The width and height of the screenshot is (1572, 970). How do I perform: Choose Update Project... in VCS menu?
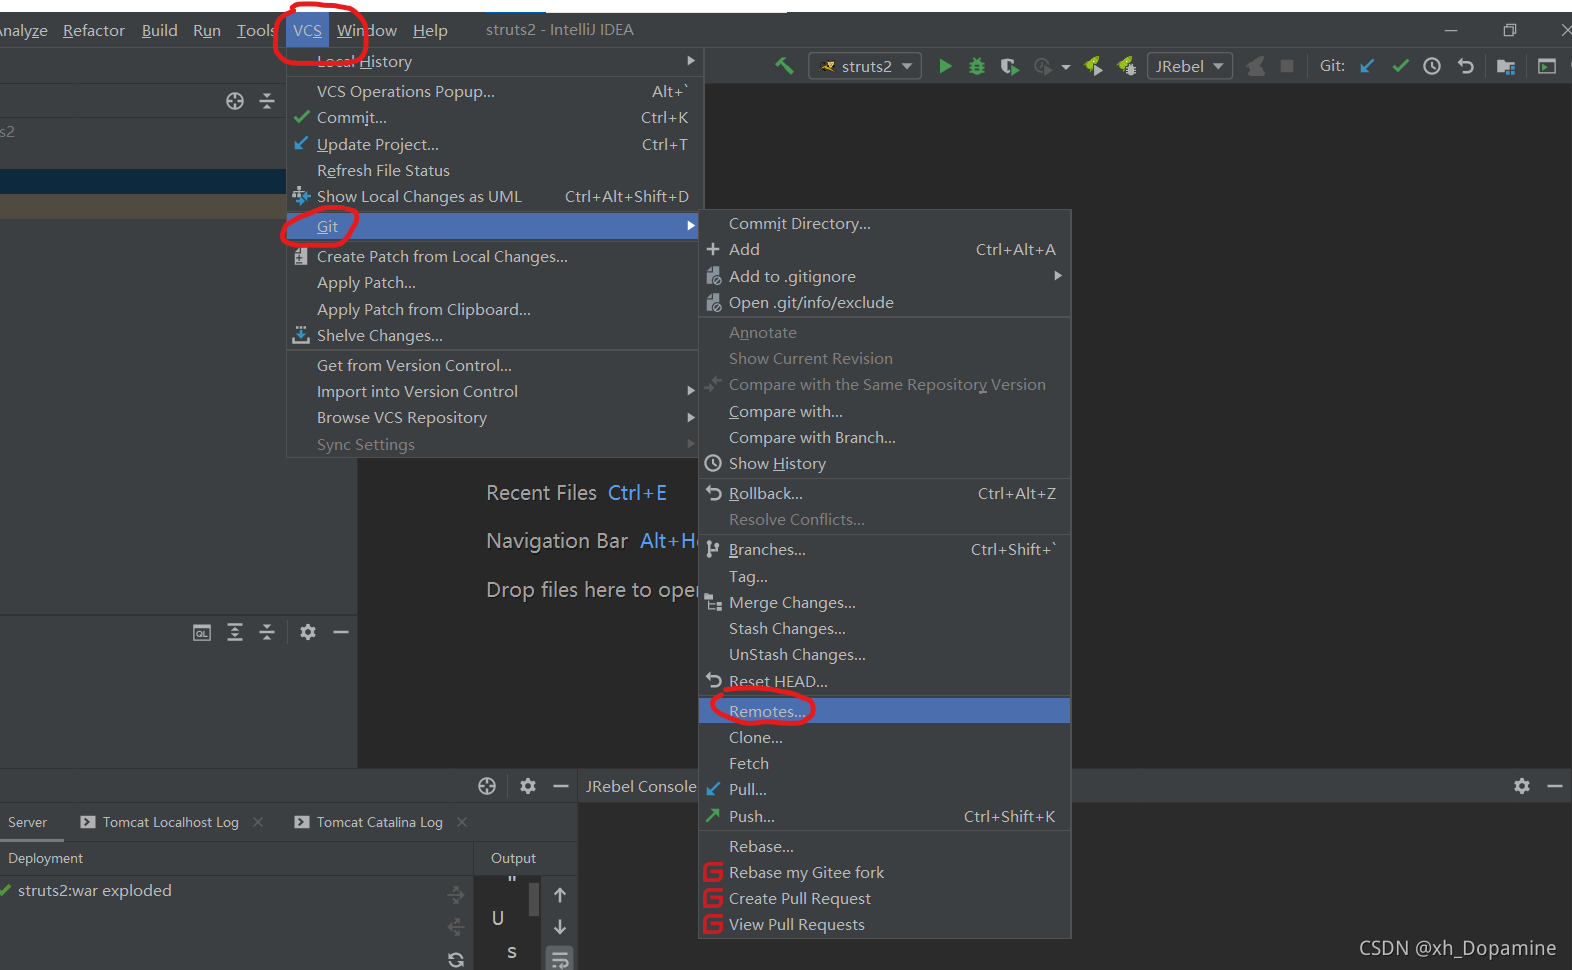492,144
